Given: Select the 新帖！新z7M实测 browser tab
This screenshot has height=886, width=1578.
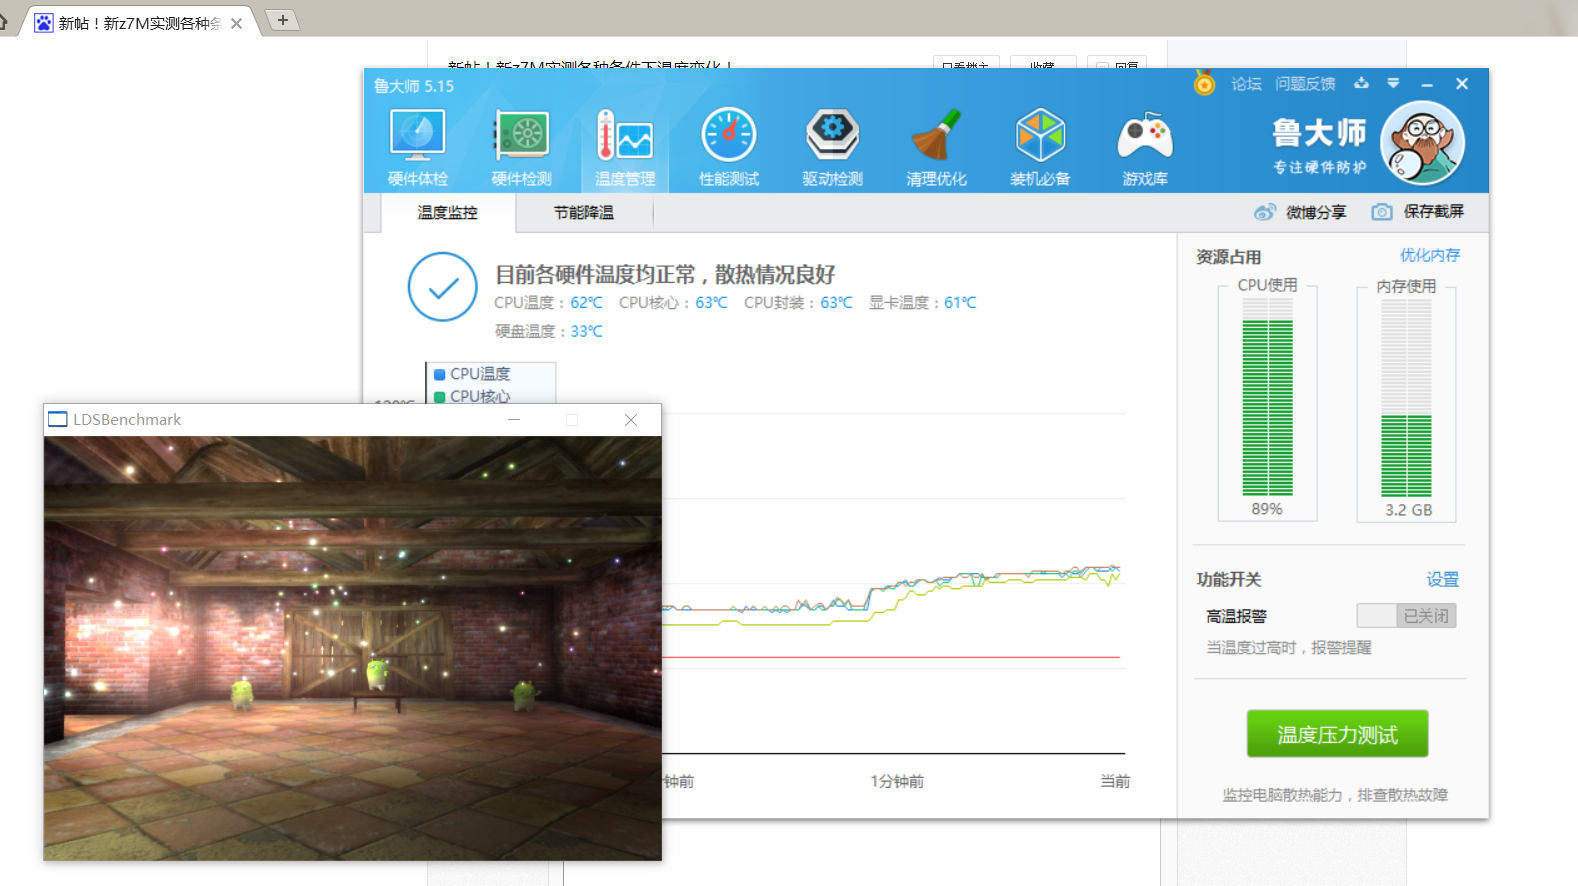Looking at the screenshot, I should coord(140,23).
